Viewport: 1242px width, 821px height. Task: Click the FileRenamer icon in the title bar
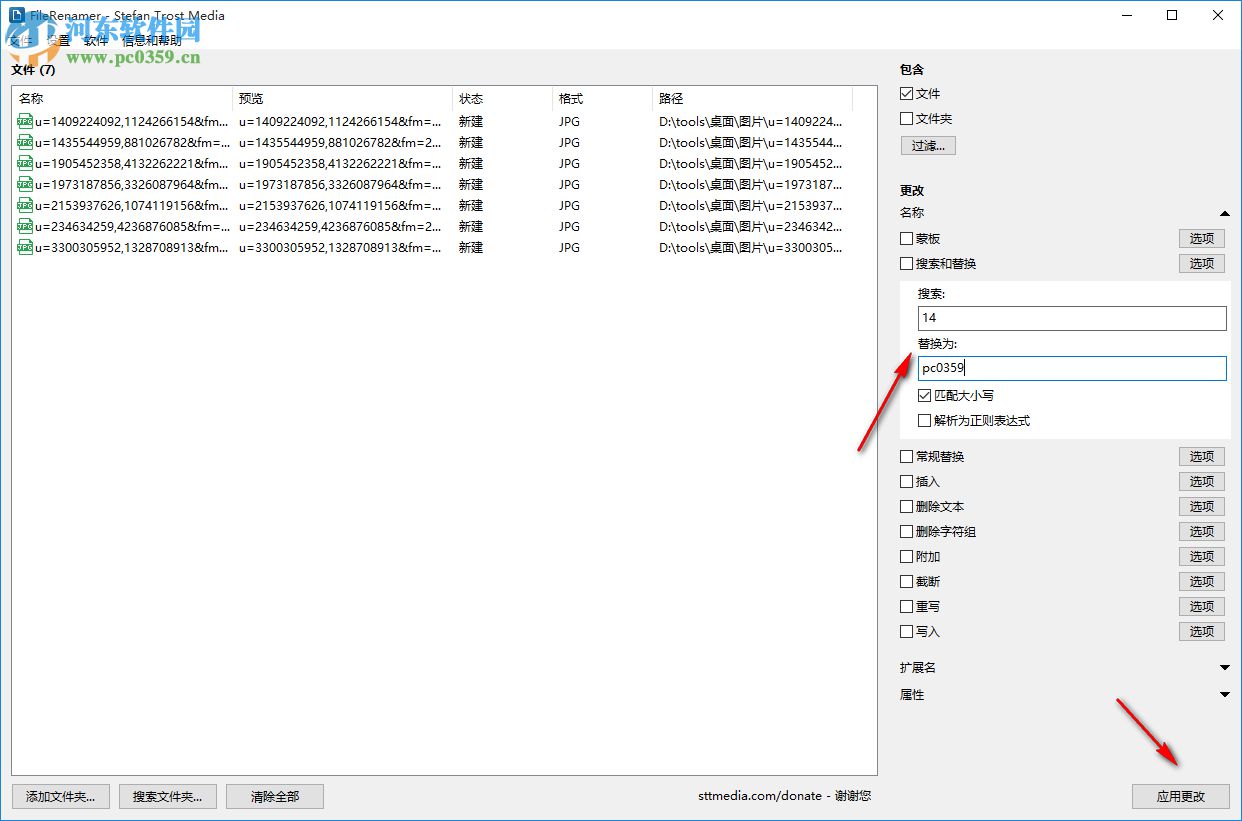tap(15, 15)
